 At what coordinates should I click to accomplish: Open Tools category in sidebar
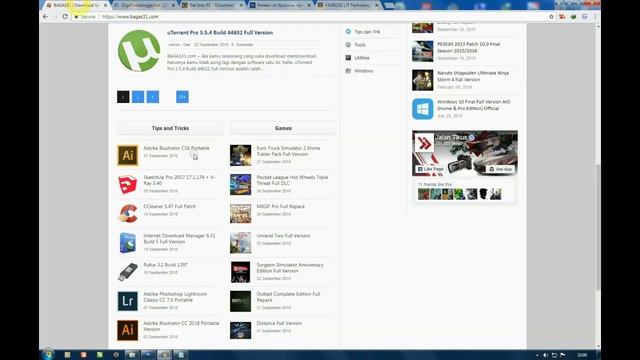[x=360, y=45]
